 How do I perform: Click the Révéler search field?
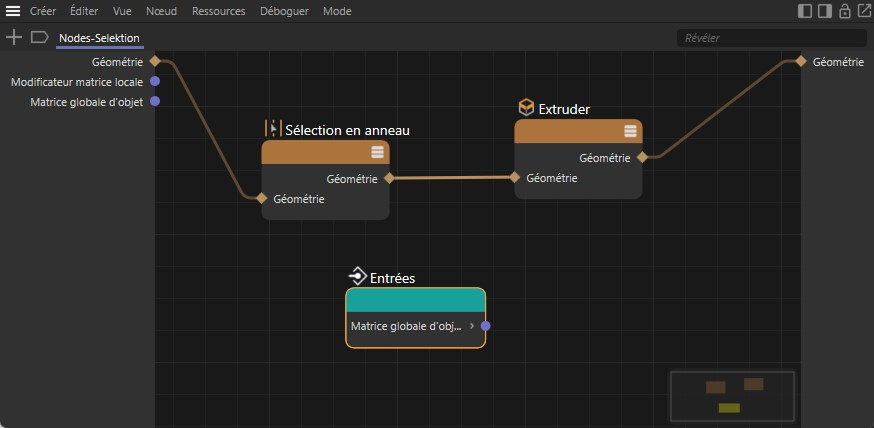770,38
